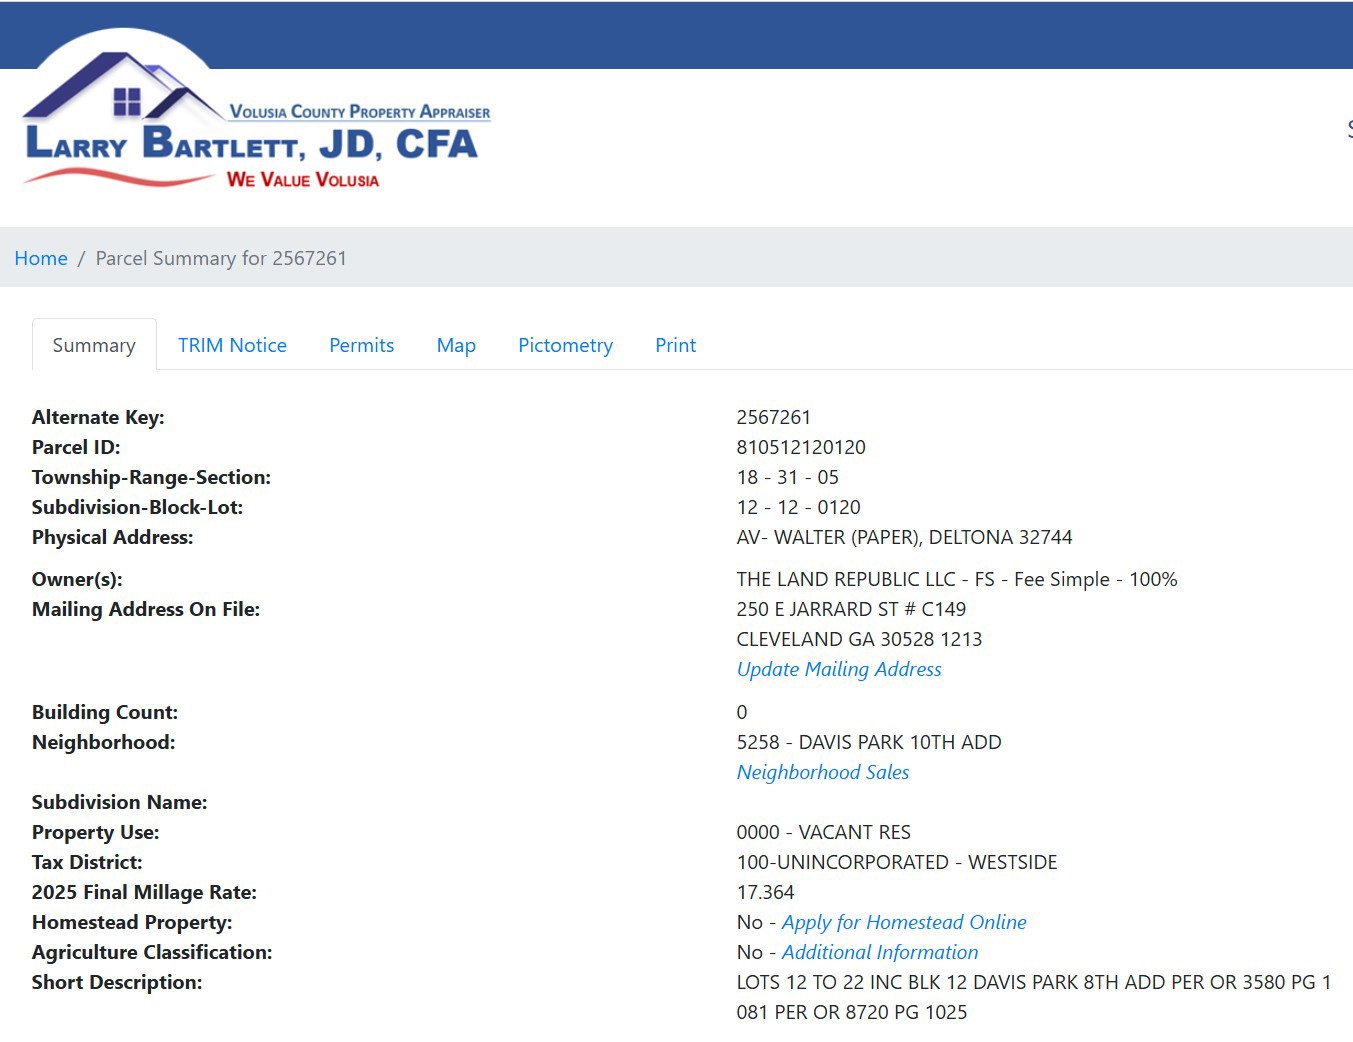Click the Alternate Key value 2567261

click(x=773, y=417)
